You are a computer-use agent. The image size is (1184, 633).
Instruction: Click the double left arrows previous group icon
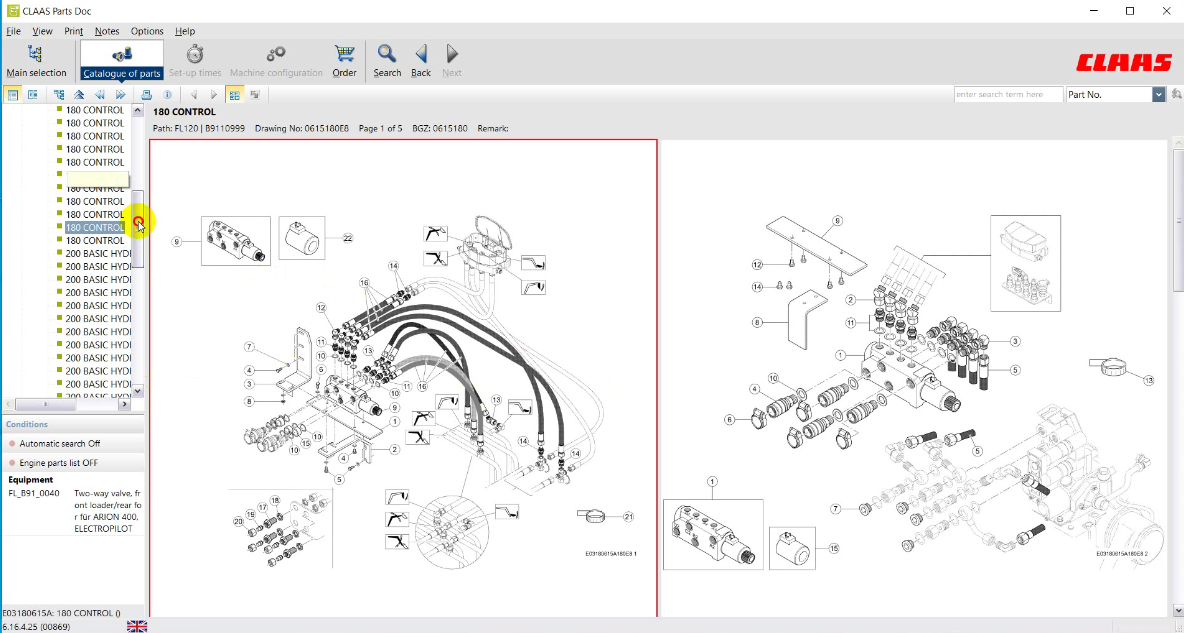pyautogui.click(x=100, y=94)
